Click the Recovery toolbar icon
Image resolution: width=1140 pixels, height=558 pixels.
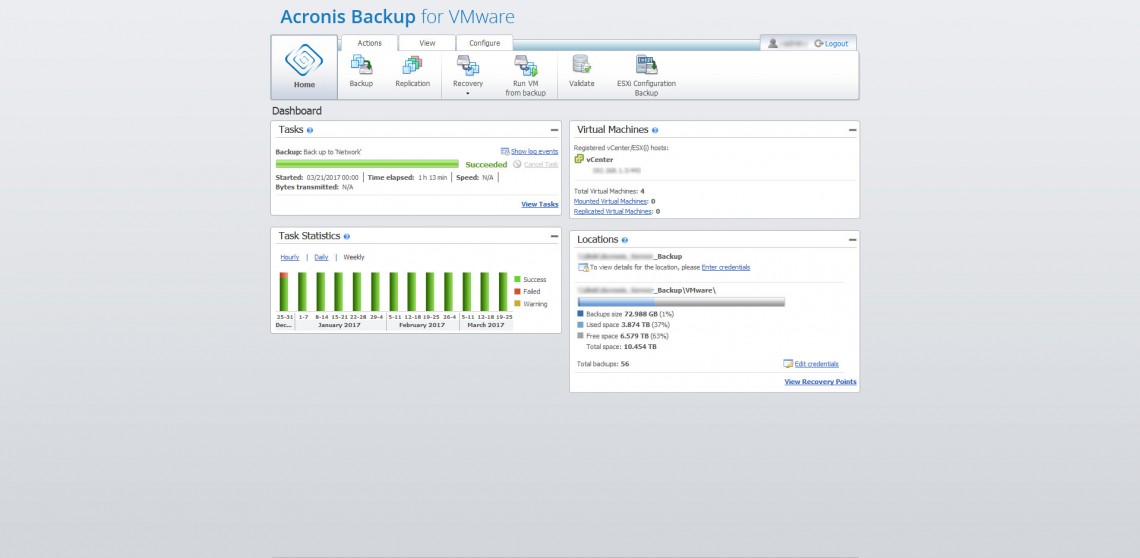pos(467,65)
